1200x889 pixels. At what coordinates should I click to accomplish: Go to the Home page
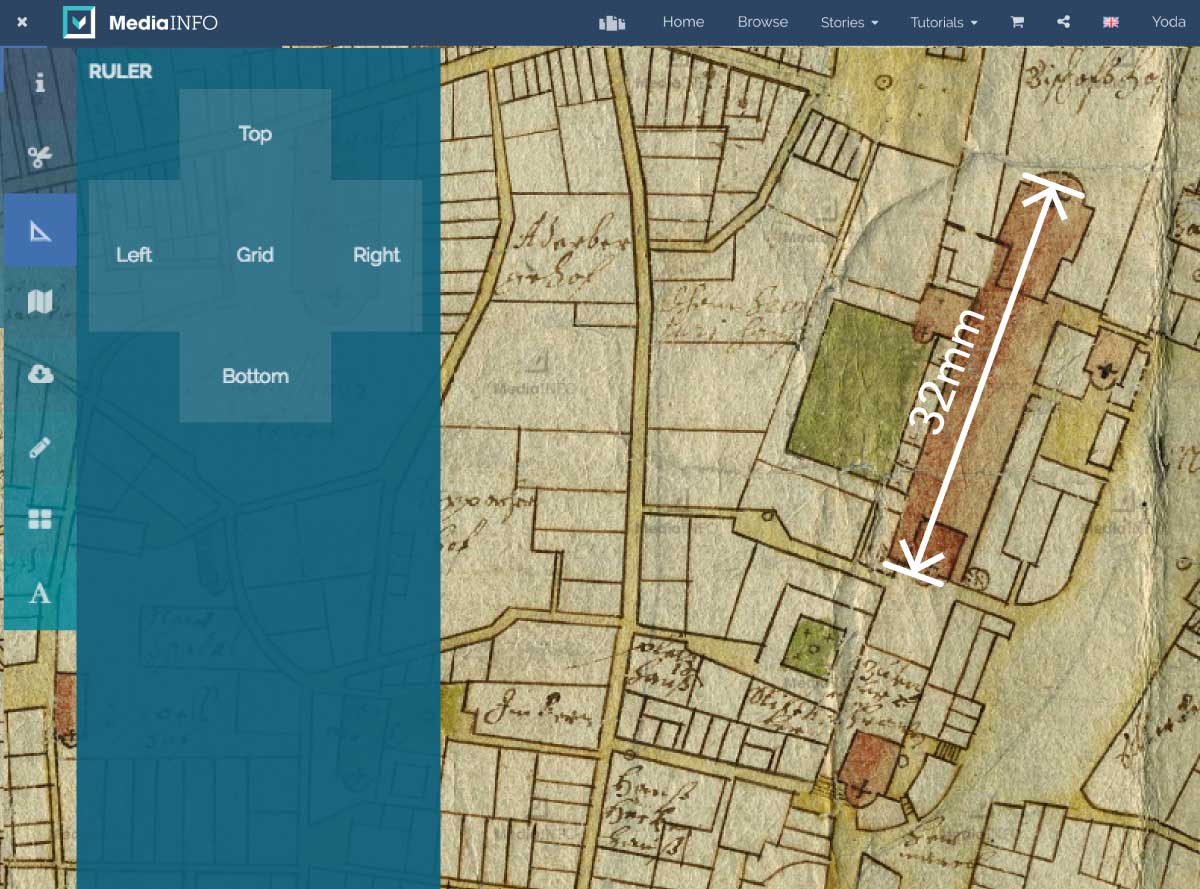[683, 22]
